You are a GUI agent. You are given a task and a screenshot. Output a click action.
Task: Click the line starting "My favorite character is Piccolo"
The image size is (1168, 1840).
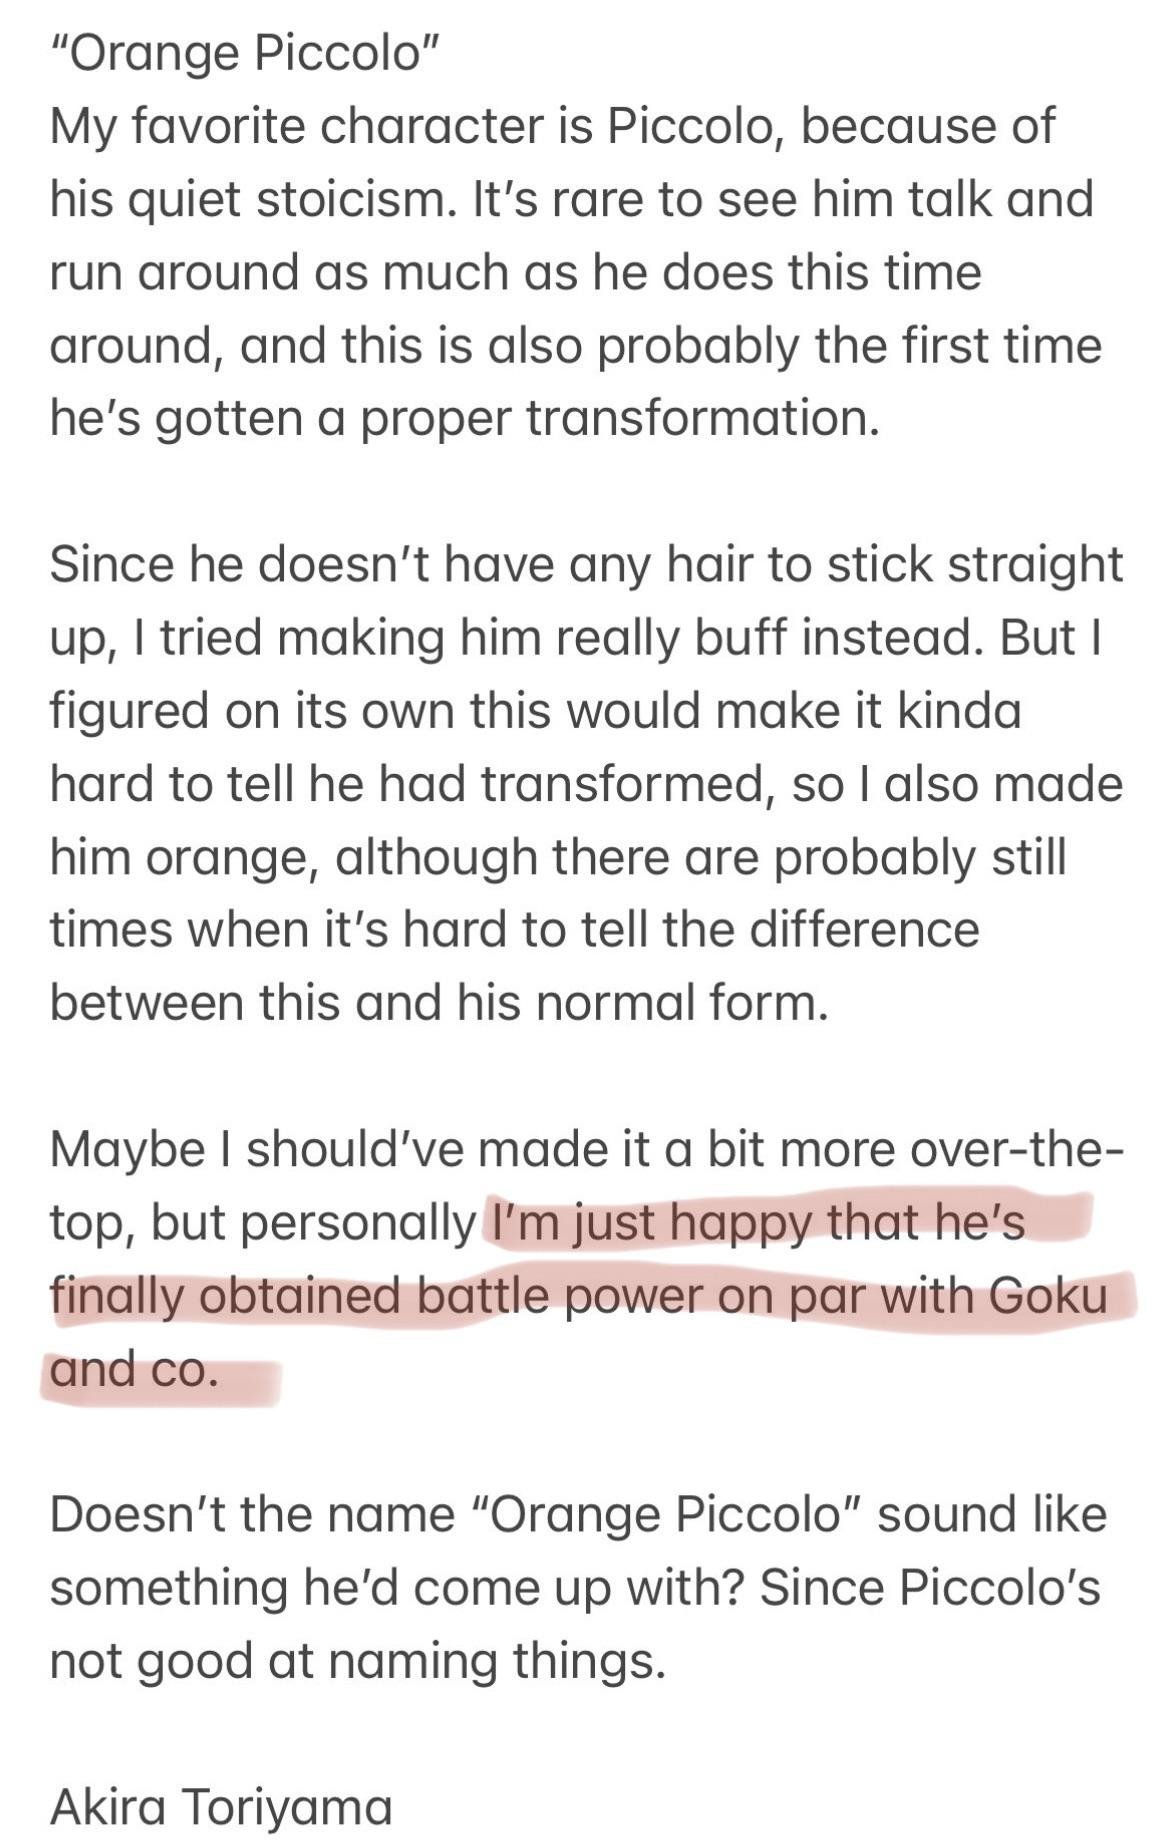(x=552, y=127)
